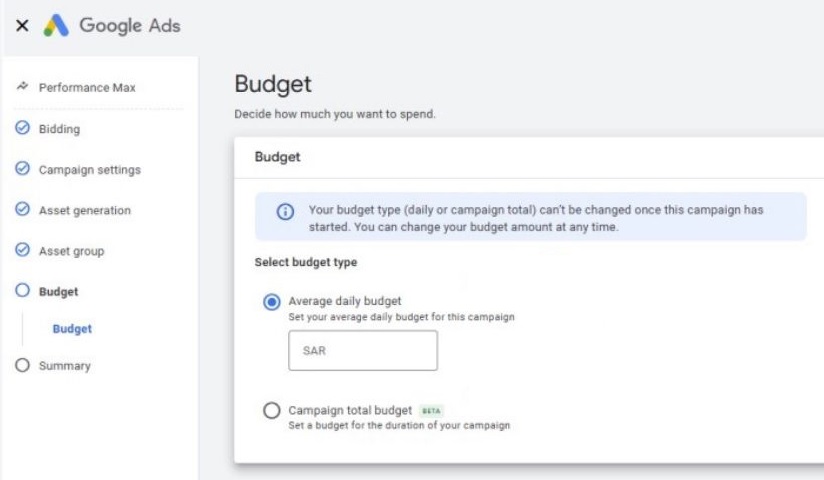
Task: Click the Performance Max trend icon
Action: (x=22, y=88)
